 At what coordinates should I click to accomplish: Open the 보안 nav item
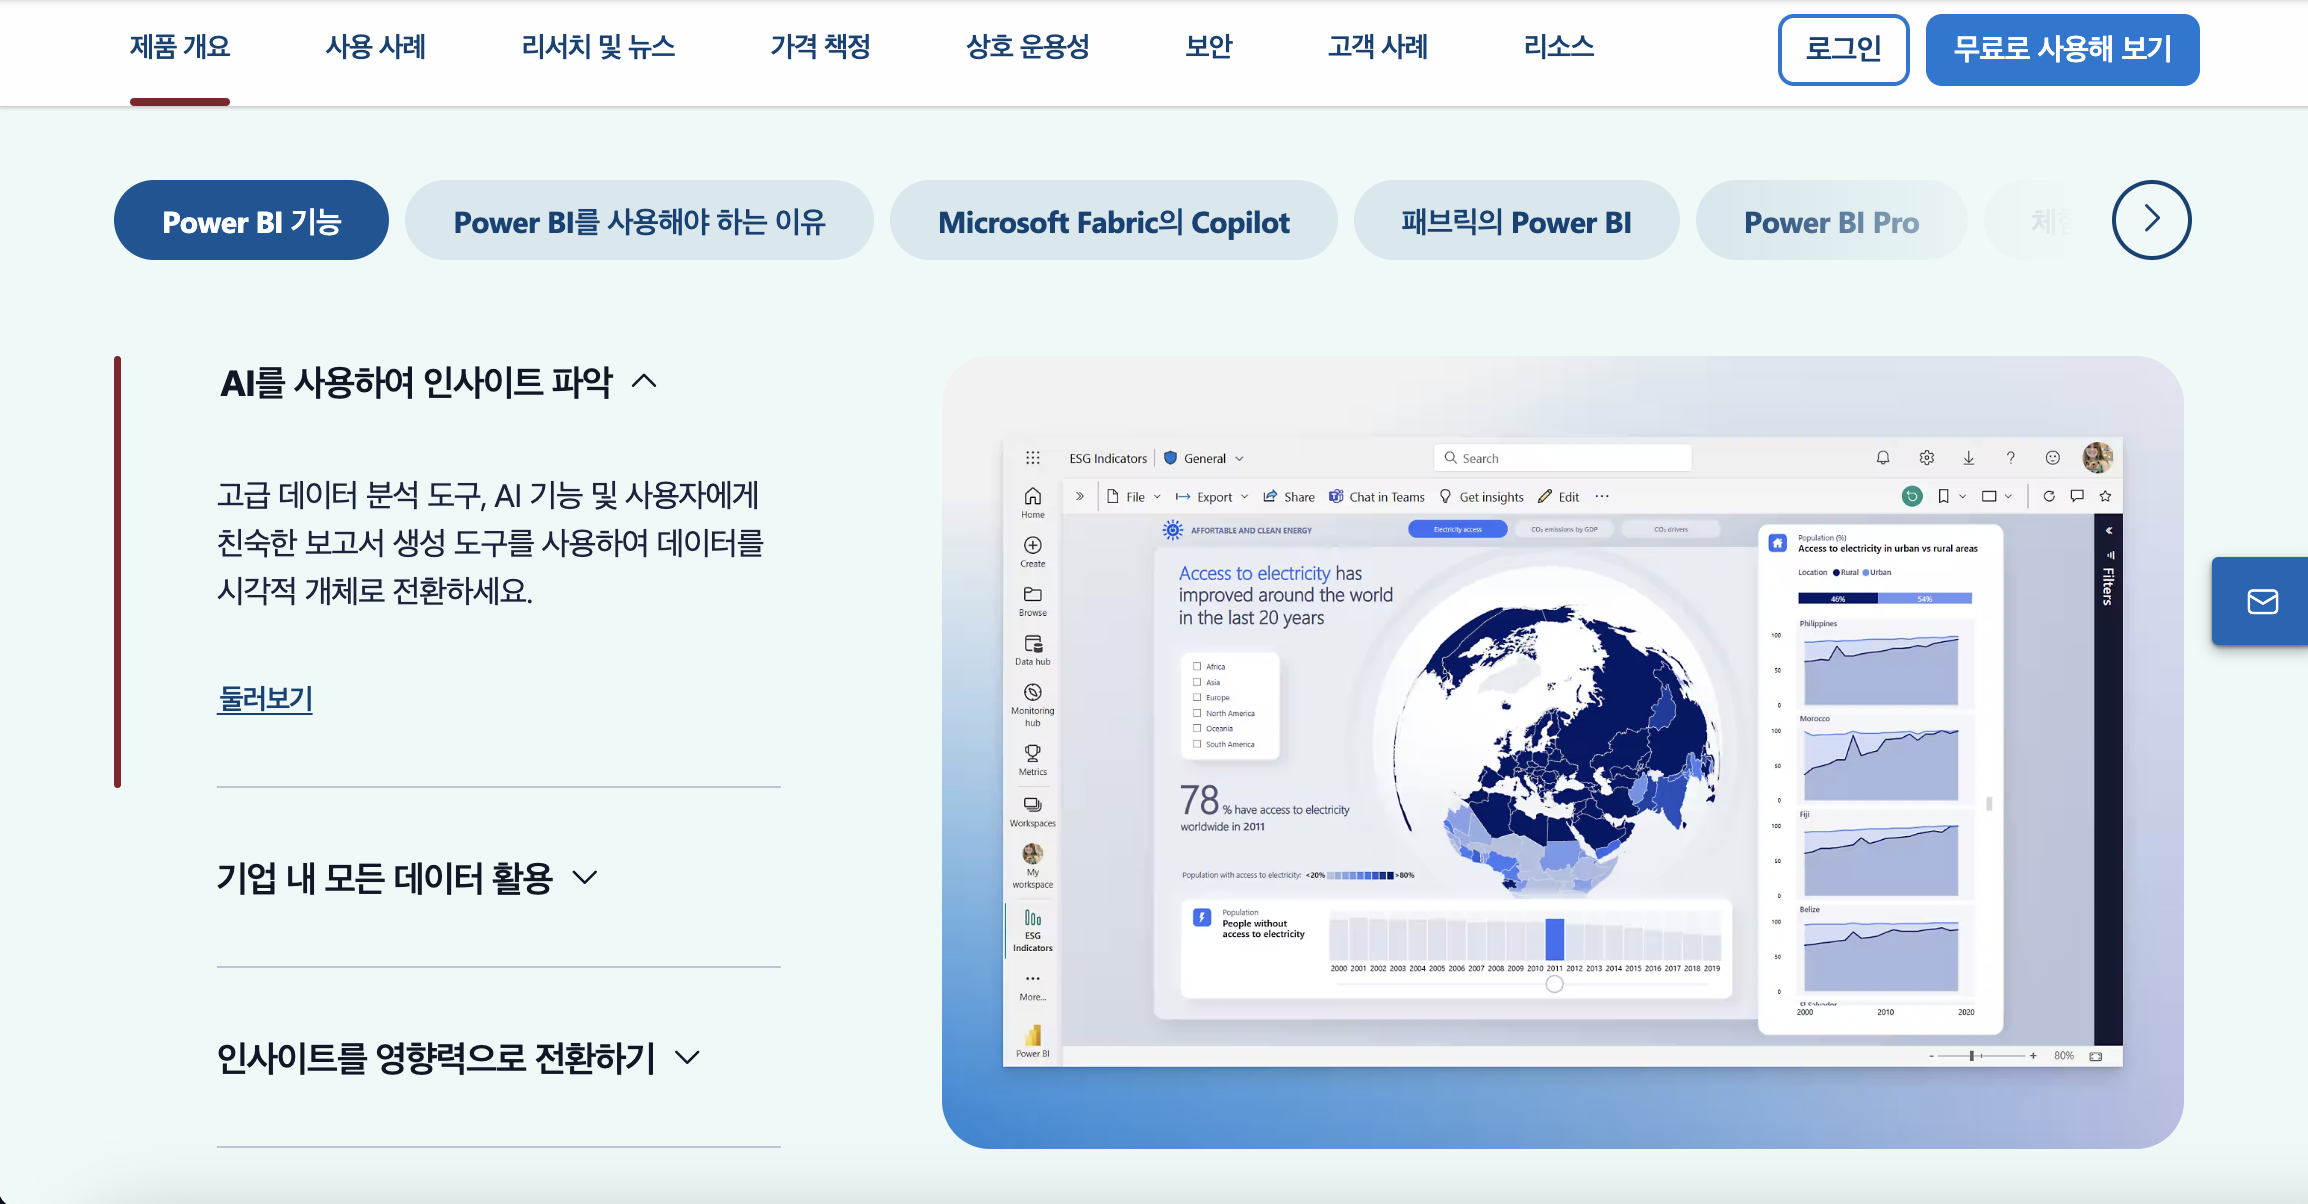1208,47
